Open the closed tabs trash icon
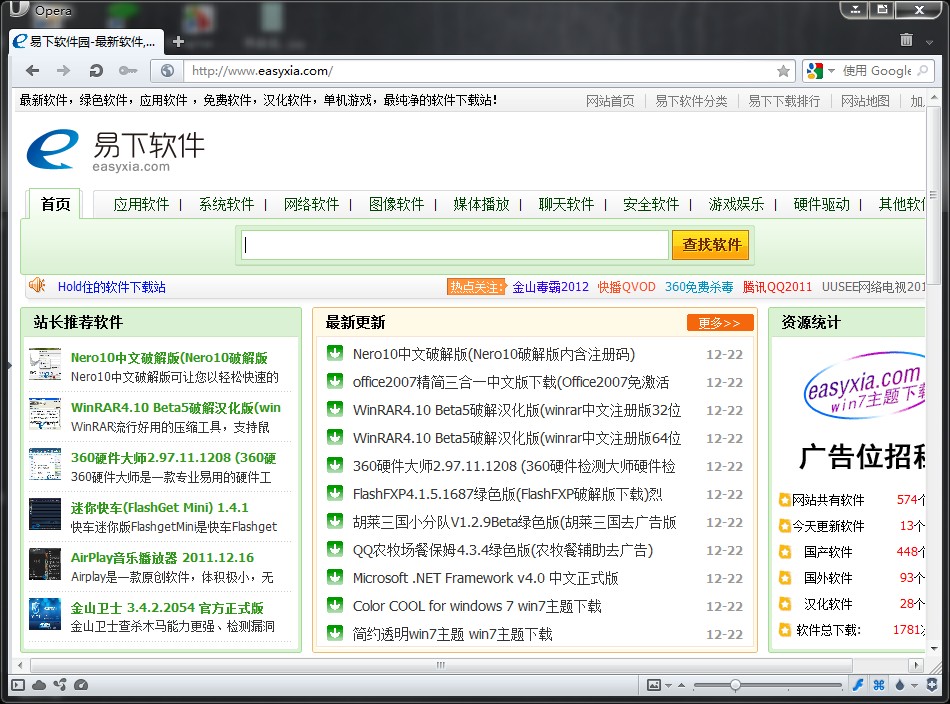Image resolution: width=950 pixels, height=704 pixels. (x=906, y=41)
